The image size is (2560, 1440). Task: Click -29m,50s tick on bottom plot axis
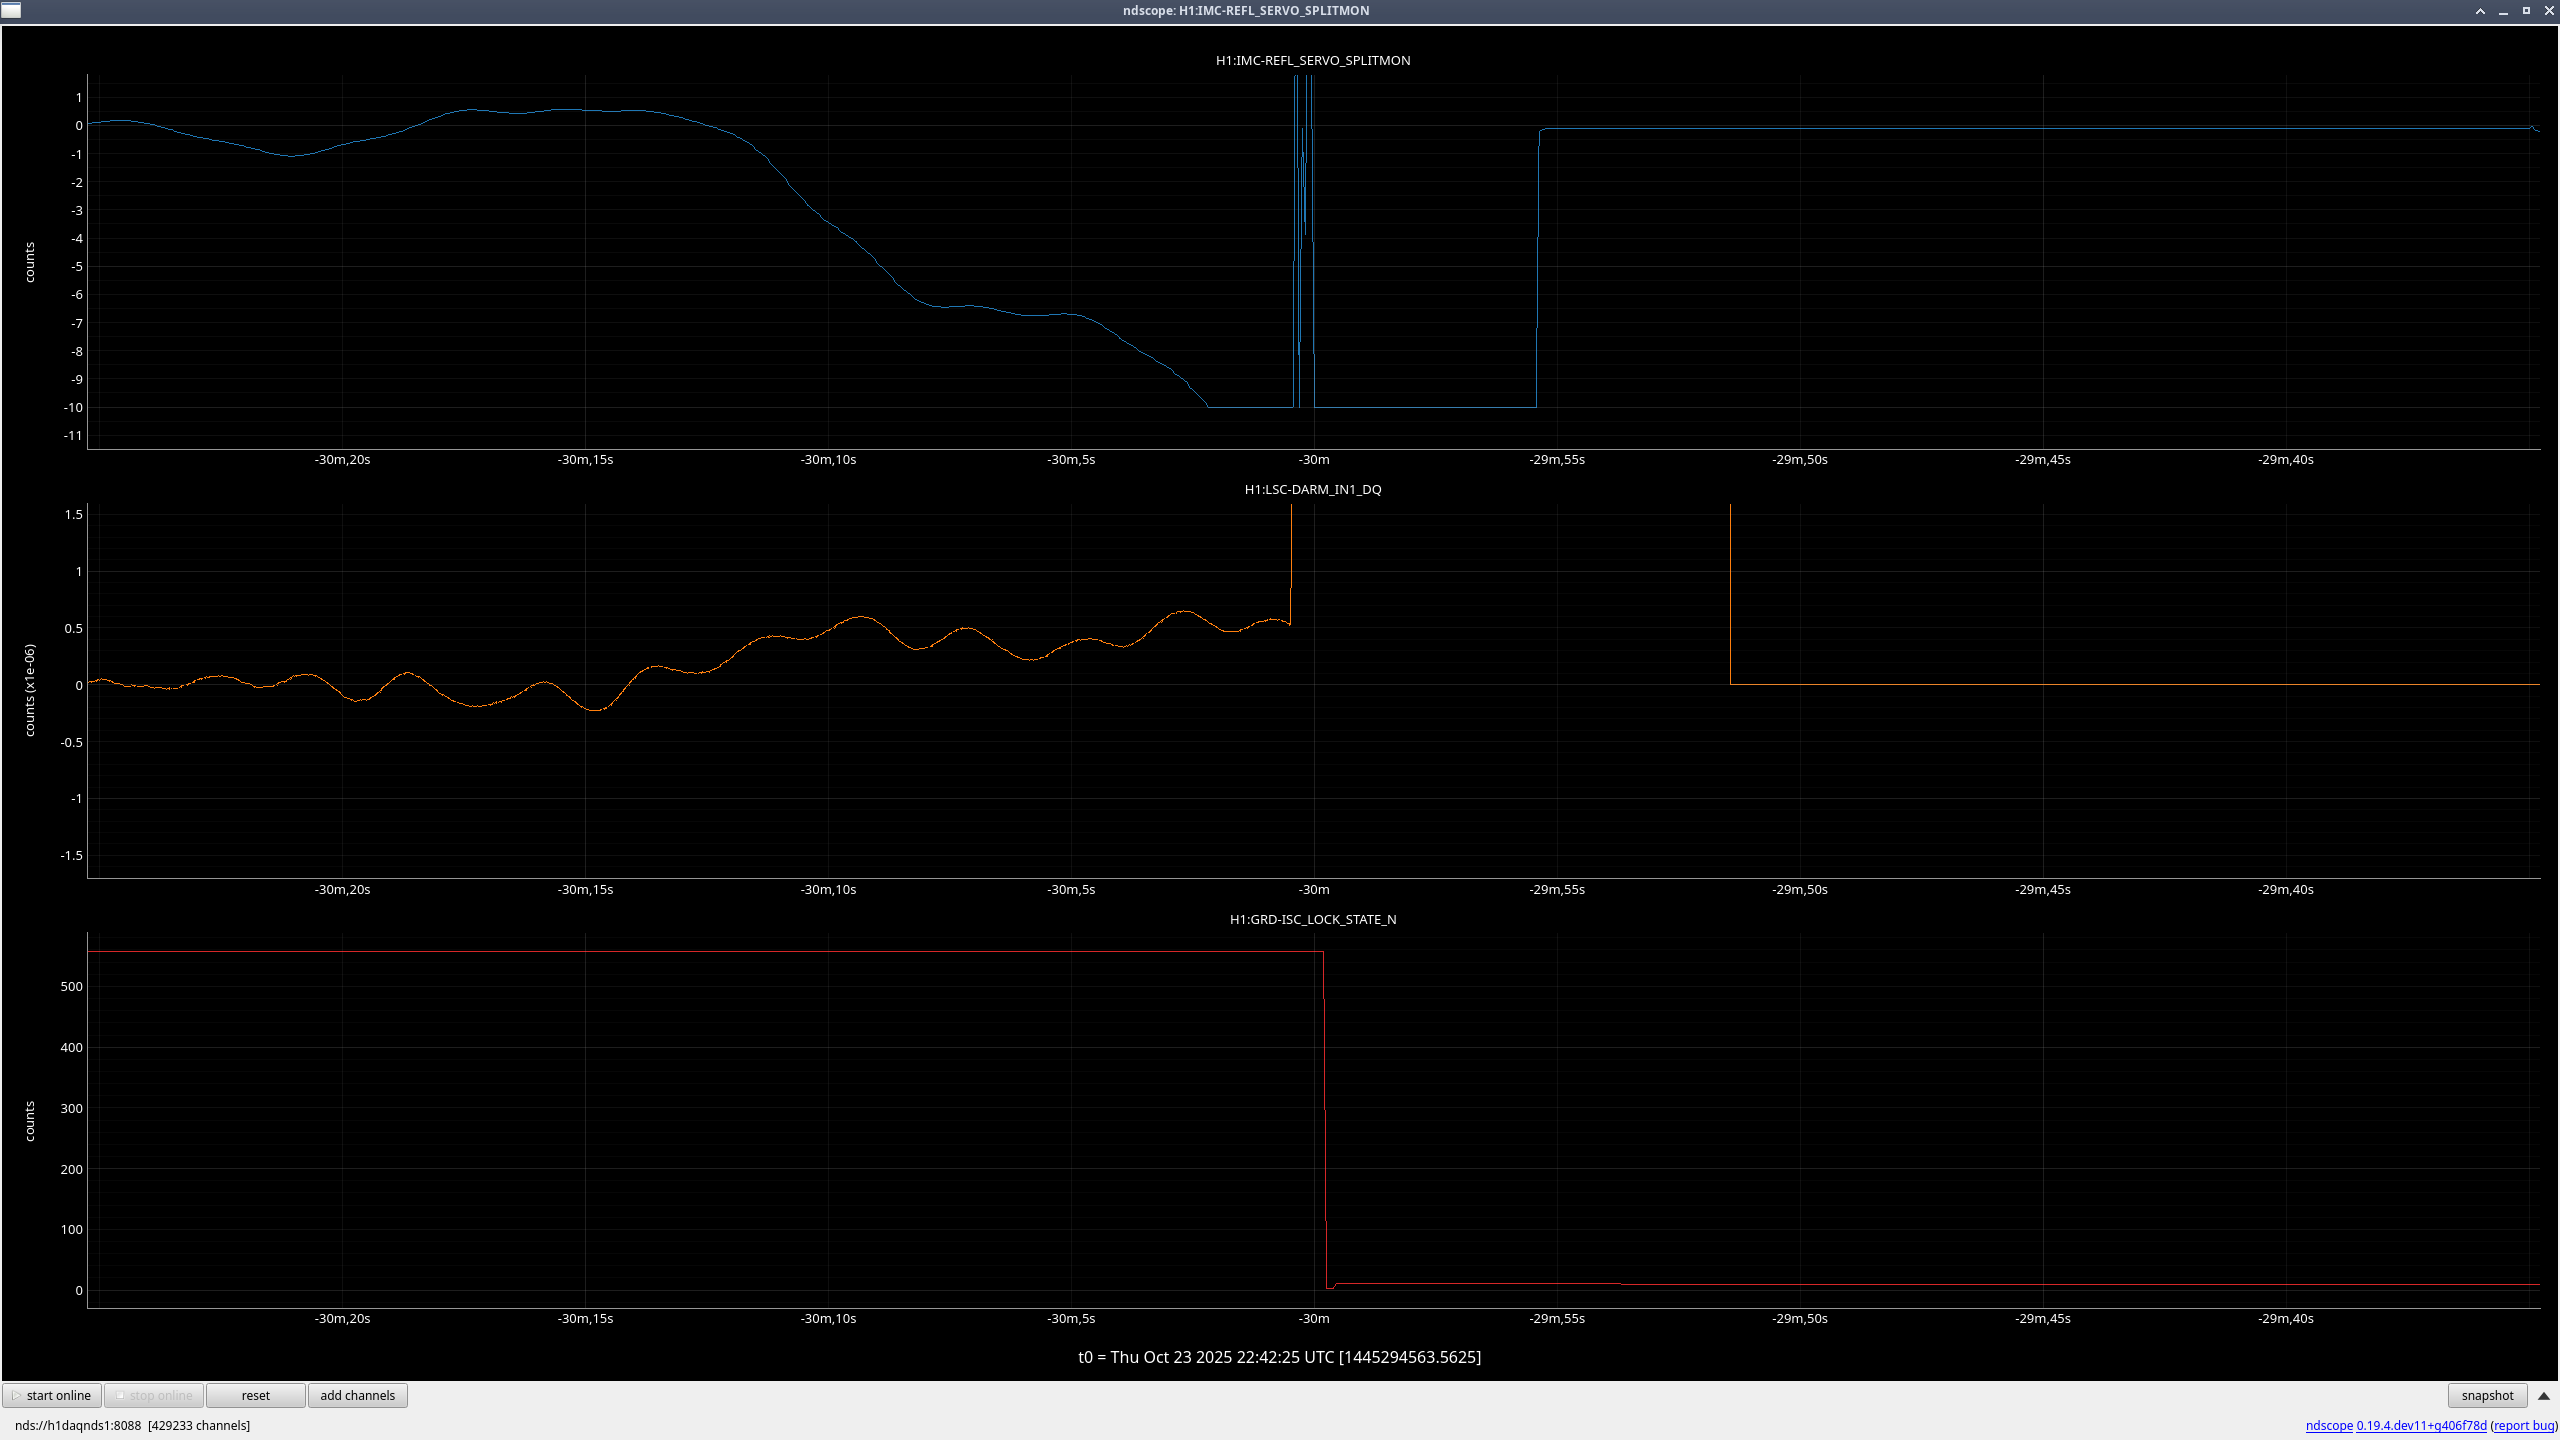point(1799,1319)
